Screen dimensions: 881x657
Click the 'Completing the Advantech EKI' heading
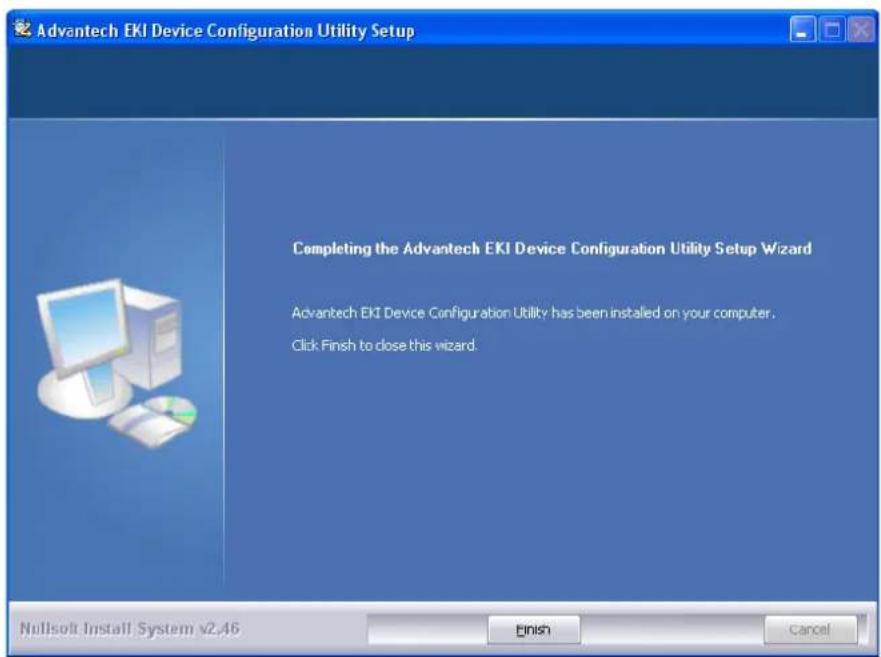point(552,248)
